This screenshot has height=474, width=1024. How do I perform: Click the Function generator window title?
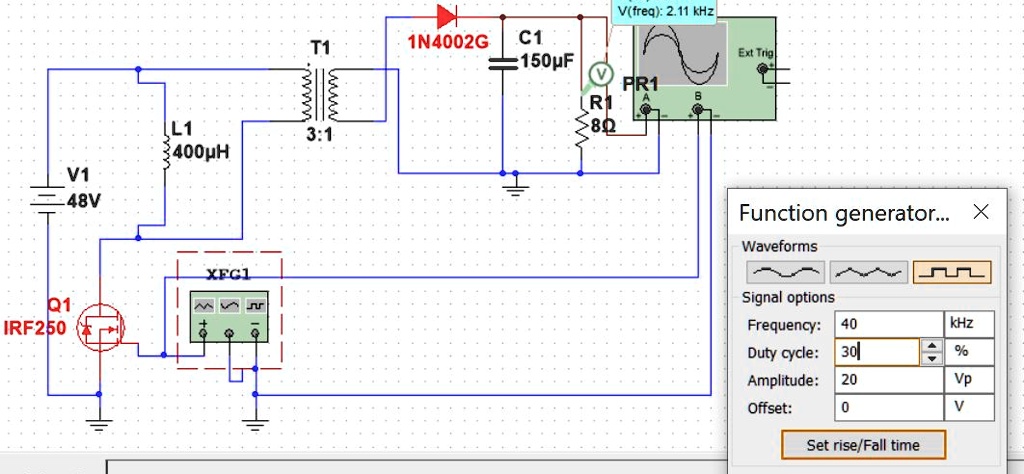point(844,213)
